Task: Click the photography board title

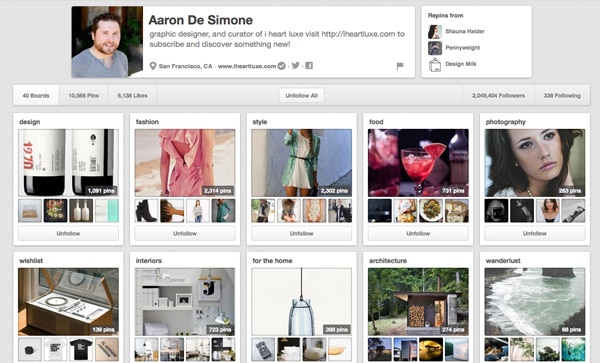Action: point(505,122)
